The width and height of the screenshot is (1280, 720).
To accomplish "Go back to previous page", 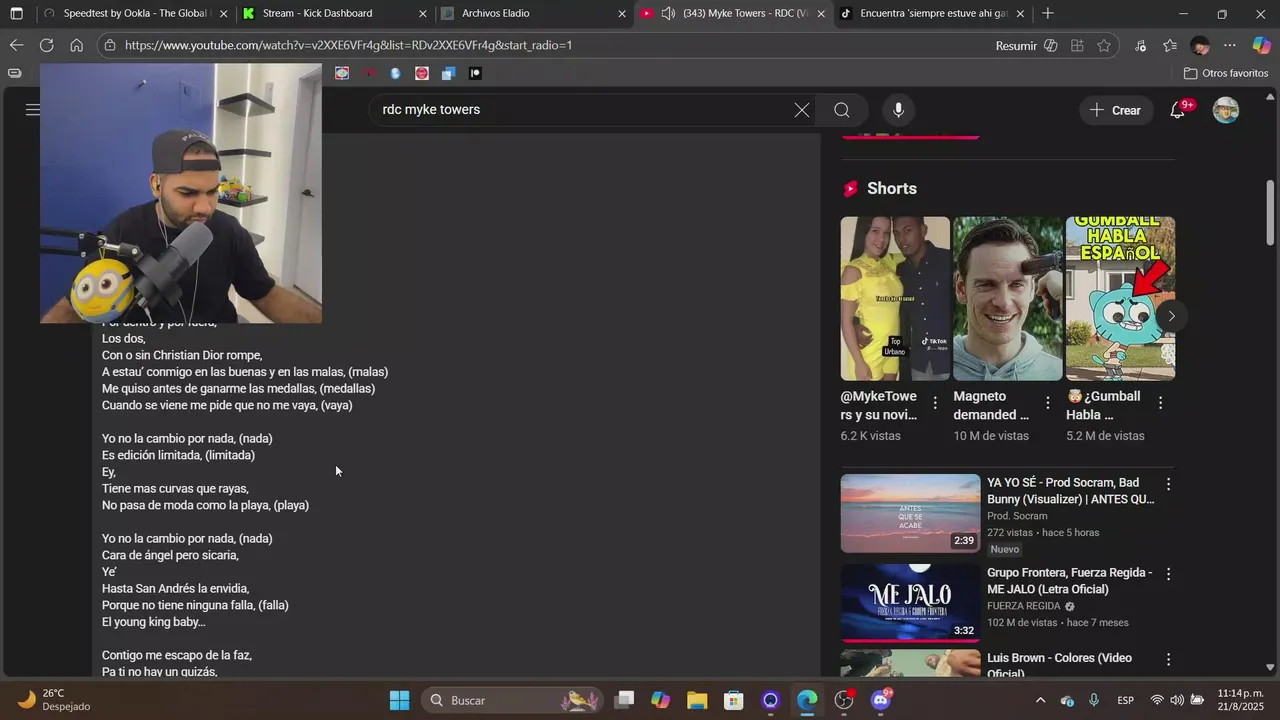I will pyautogui.click(x=16, y=45).
